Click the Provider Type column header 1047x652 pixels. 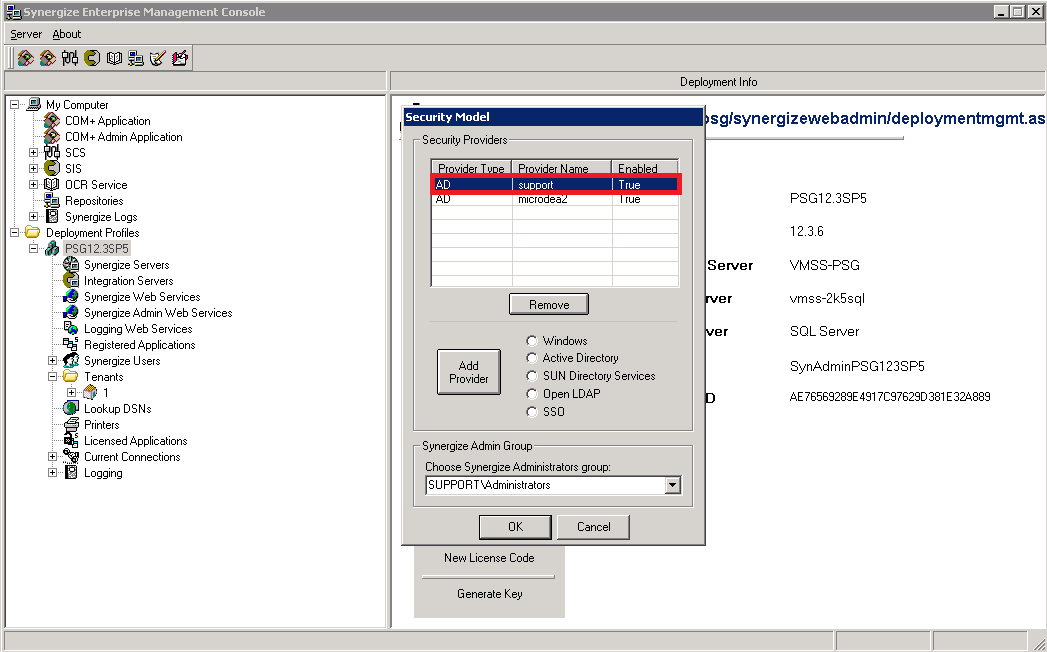(x=471, y=168)
